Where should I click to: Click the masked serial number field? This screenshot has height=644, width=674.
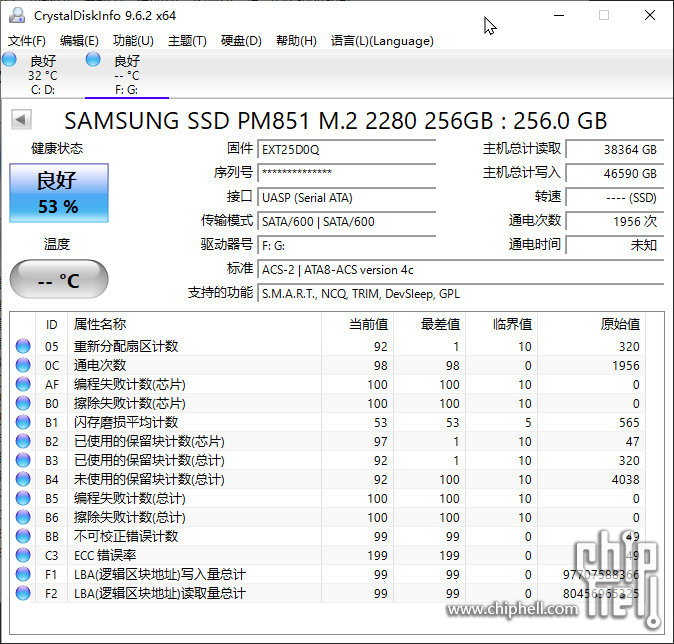[346, 173]
